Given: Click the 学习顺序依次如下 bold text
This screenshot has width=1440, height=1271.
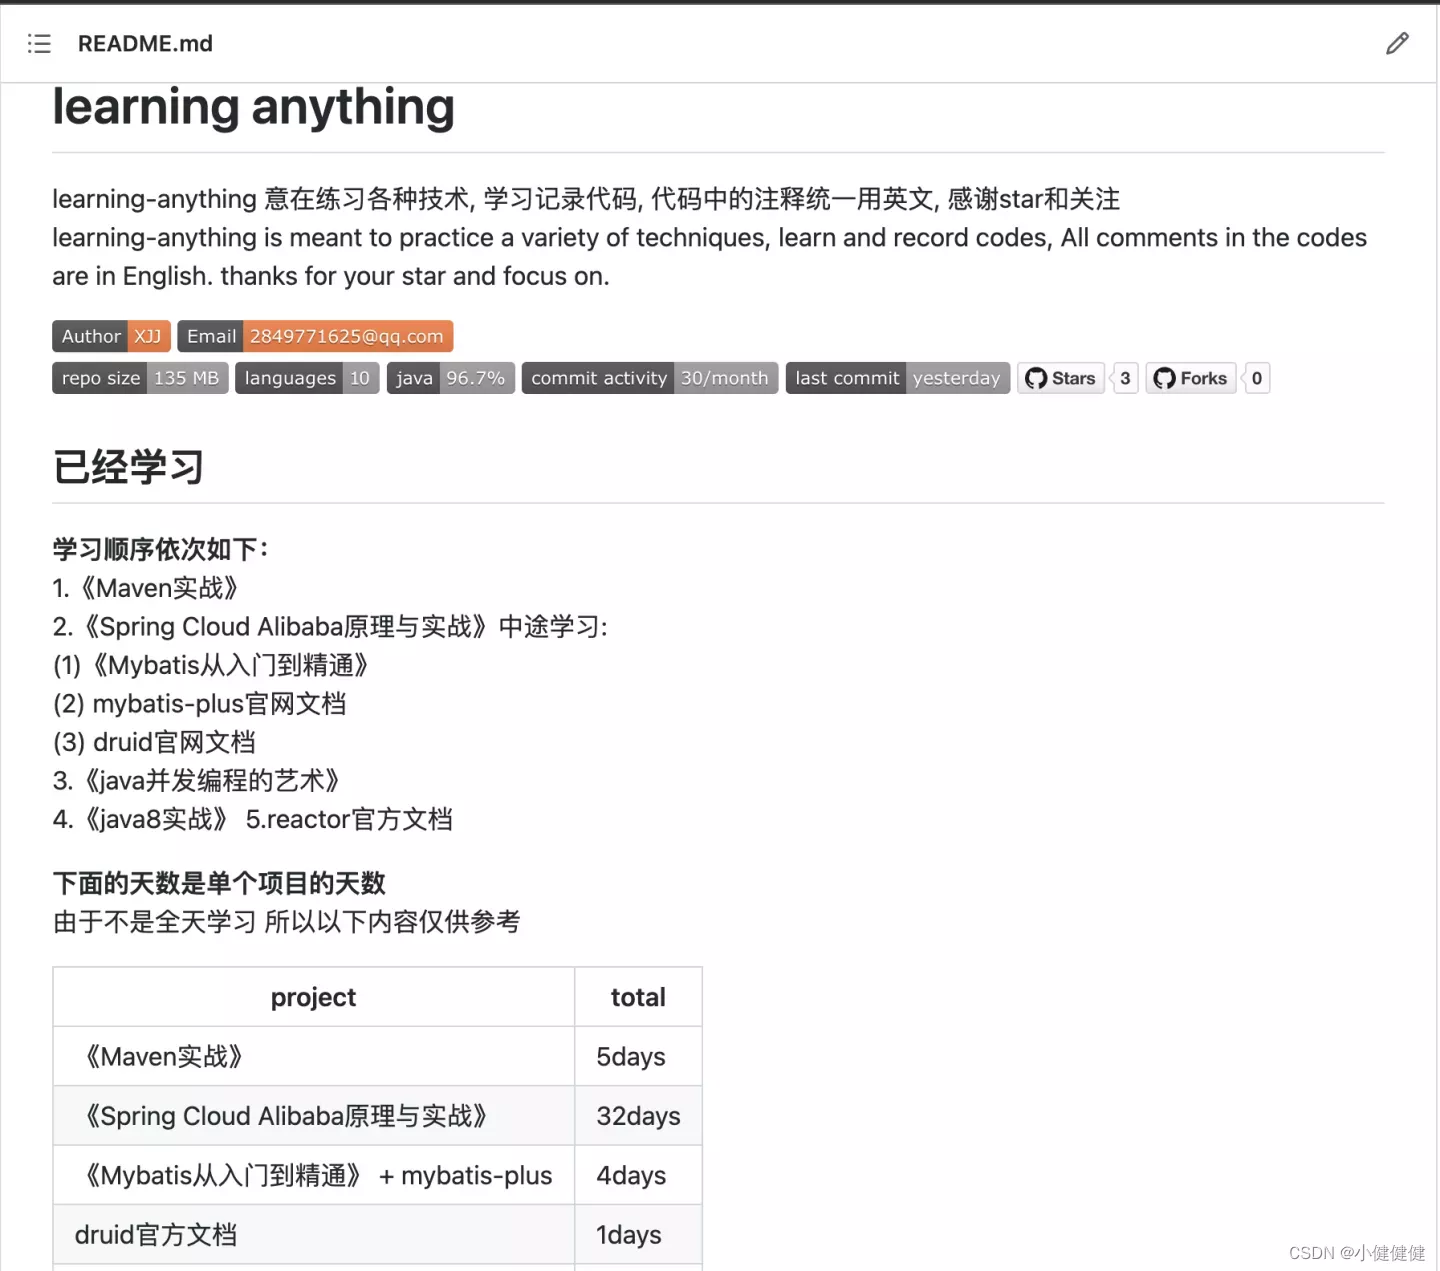Looking at the screenshot, I should click(160, 549).
